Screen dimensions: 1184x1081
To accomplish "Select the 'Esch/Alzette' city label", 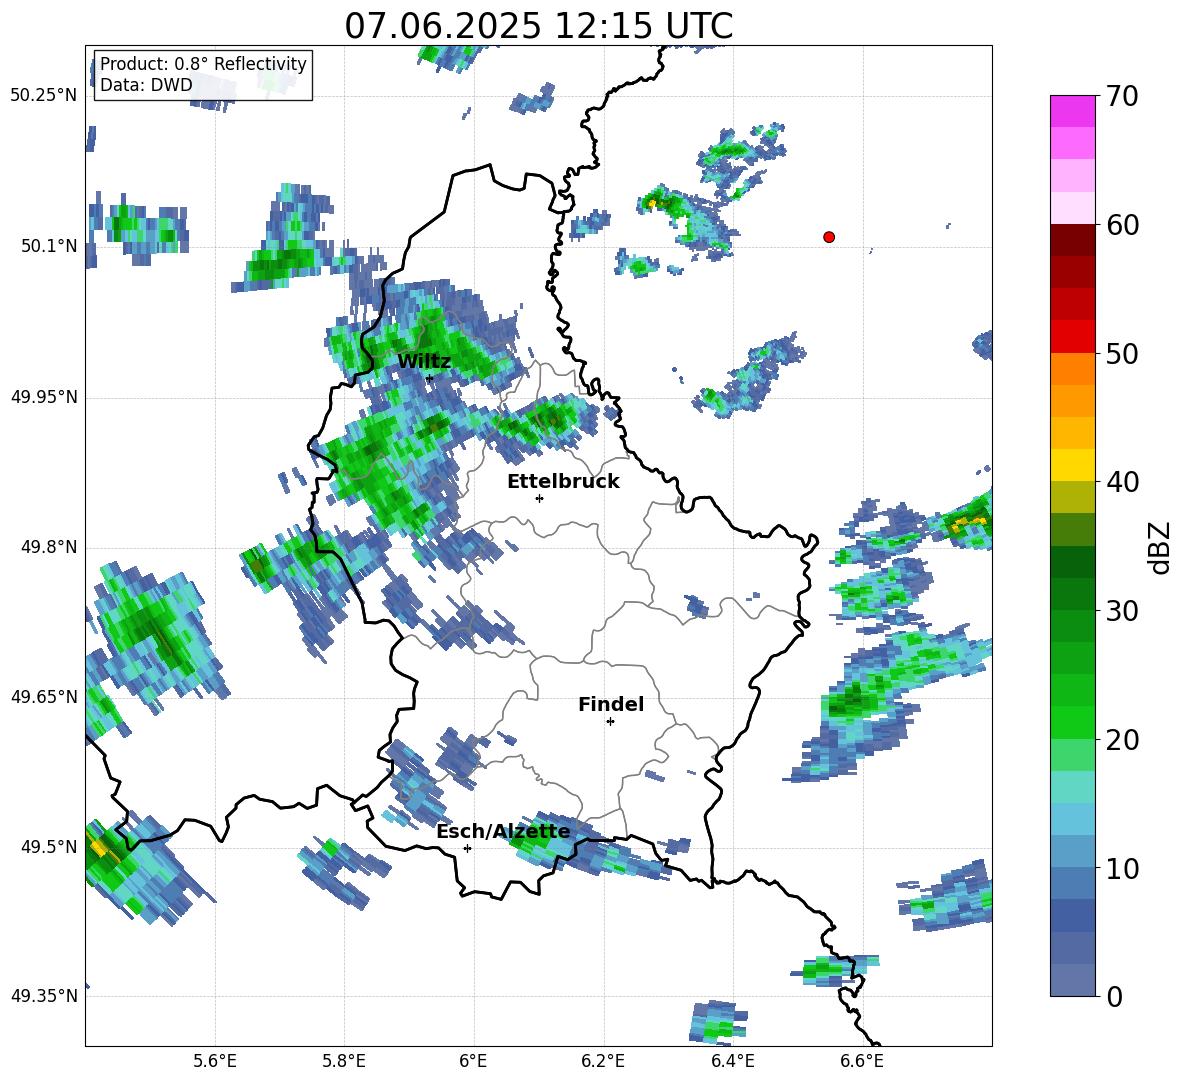I will (x=503, y=832).
